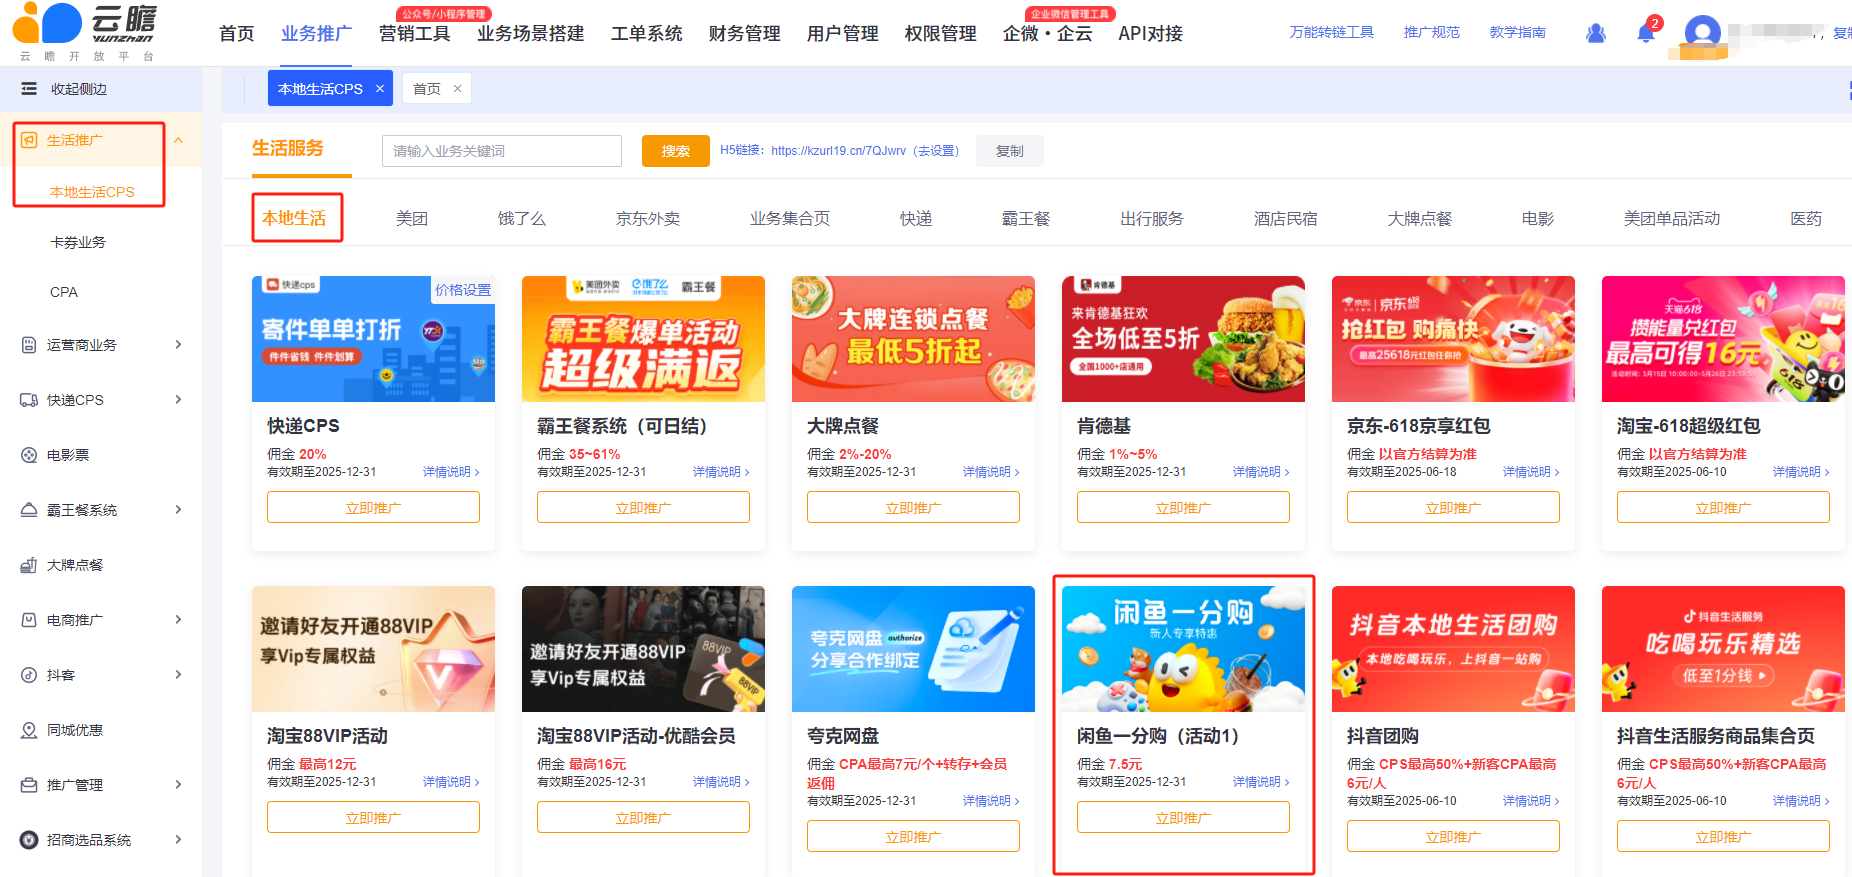The image size is (1852, 877).
Task: Expand the 运营商业务 sidebar group
Action: (x=179, y=345)
